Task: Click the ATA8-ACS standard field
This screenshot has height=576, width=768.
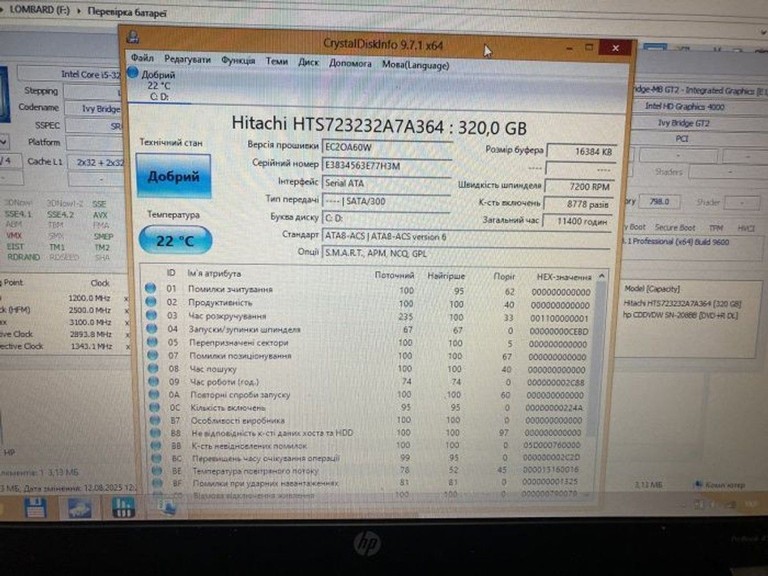Action: tap(466, 237)
